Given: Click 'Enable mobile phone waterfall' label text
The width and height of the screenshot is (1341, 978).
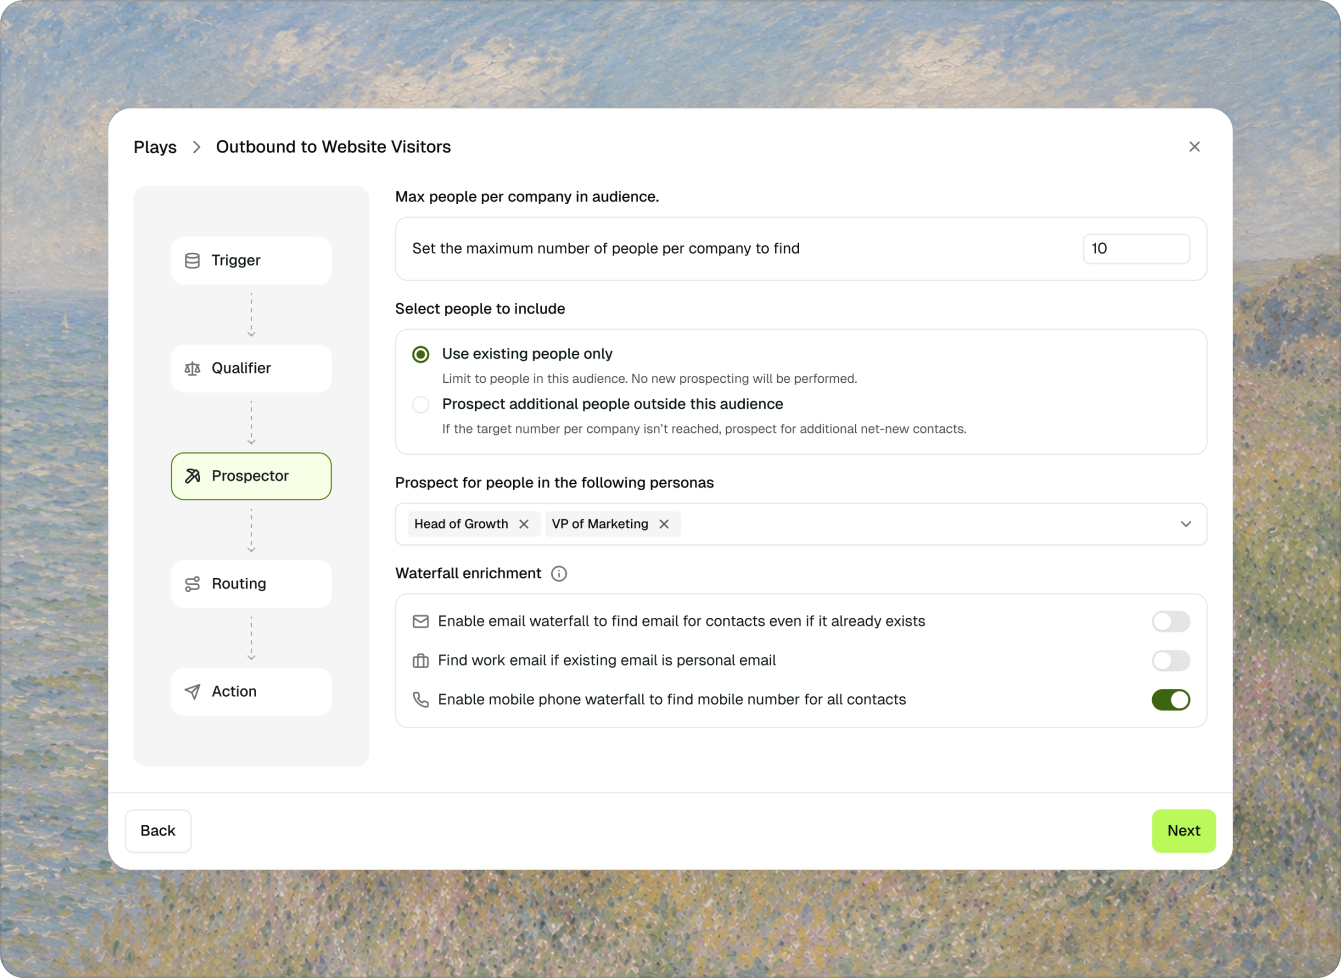Looking at the screenshot, I should pos(672,700).
